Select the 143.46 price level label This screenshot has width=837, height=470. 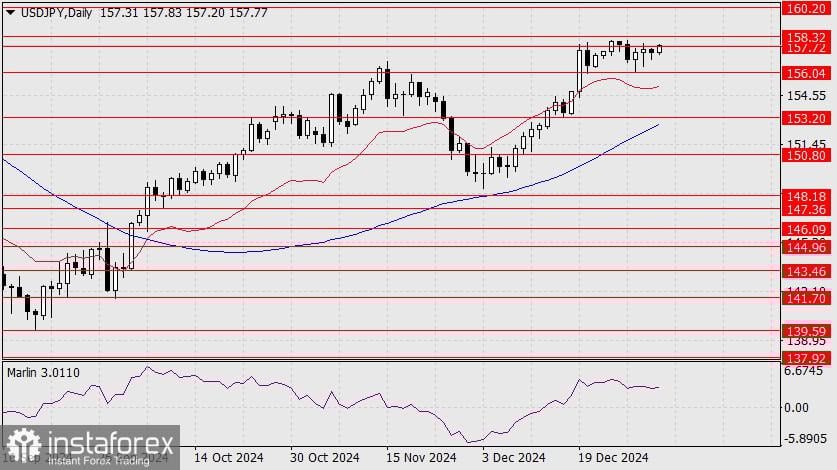(x=807, y=272)
